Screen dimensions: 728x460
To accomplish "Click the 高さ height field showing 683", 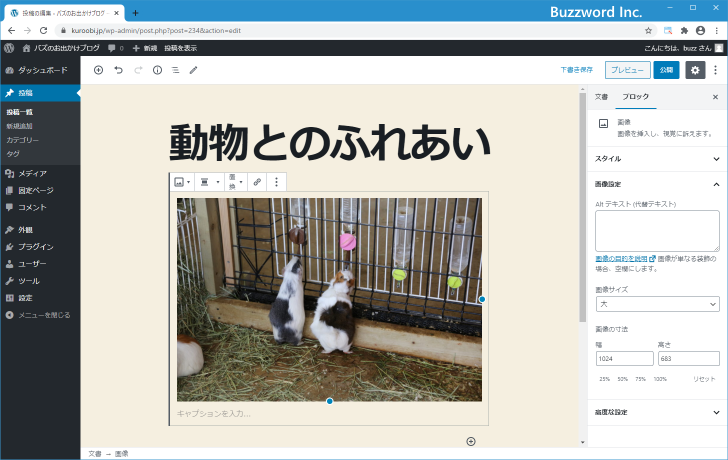I will point(689,358).
